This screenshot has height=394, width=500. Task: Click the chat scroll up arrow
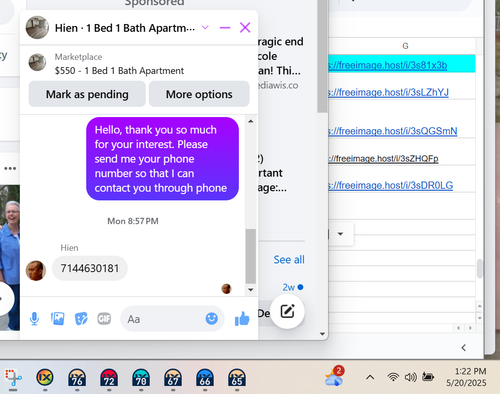[x=251, y=121]
